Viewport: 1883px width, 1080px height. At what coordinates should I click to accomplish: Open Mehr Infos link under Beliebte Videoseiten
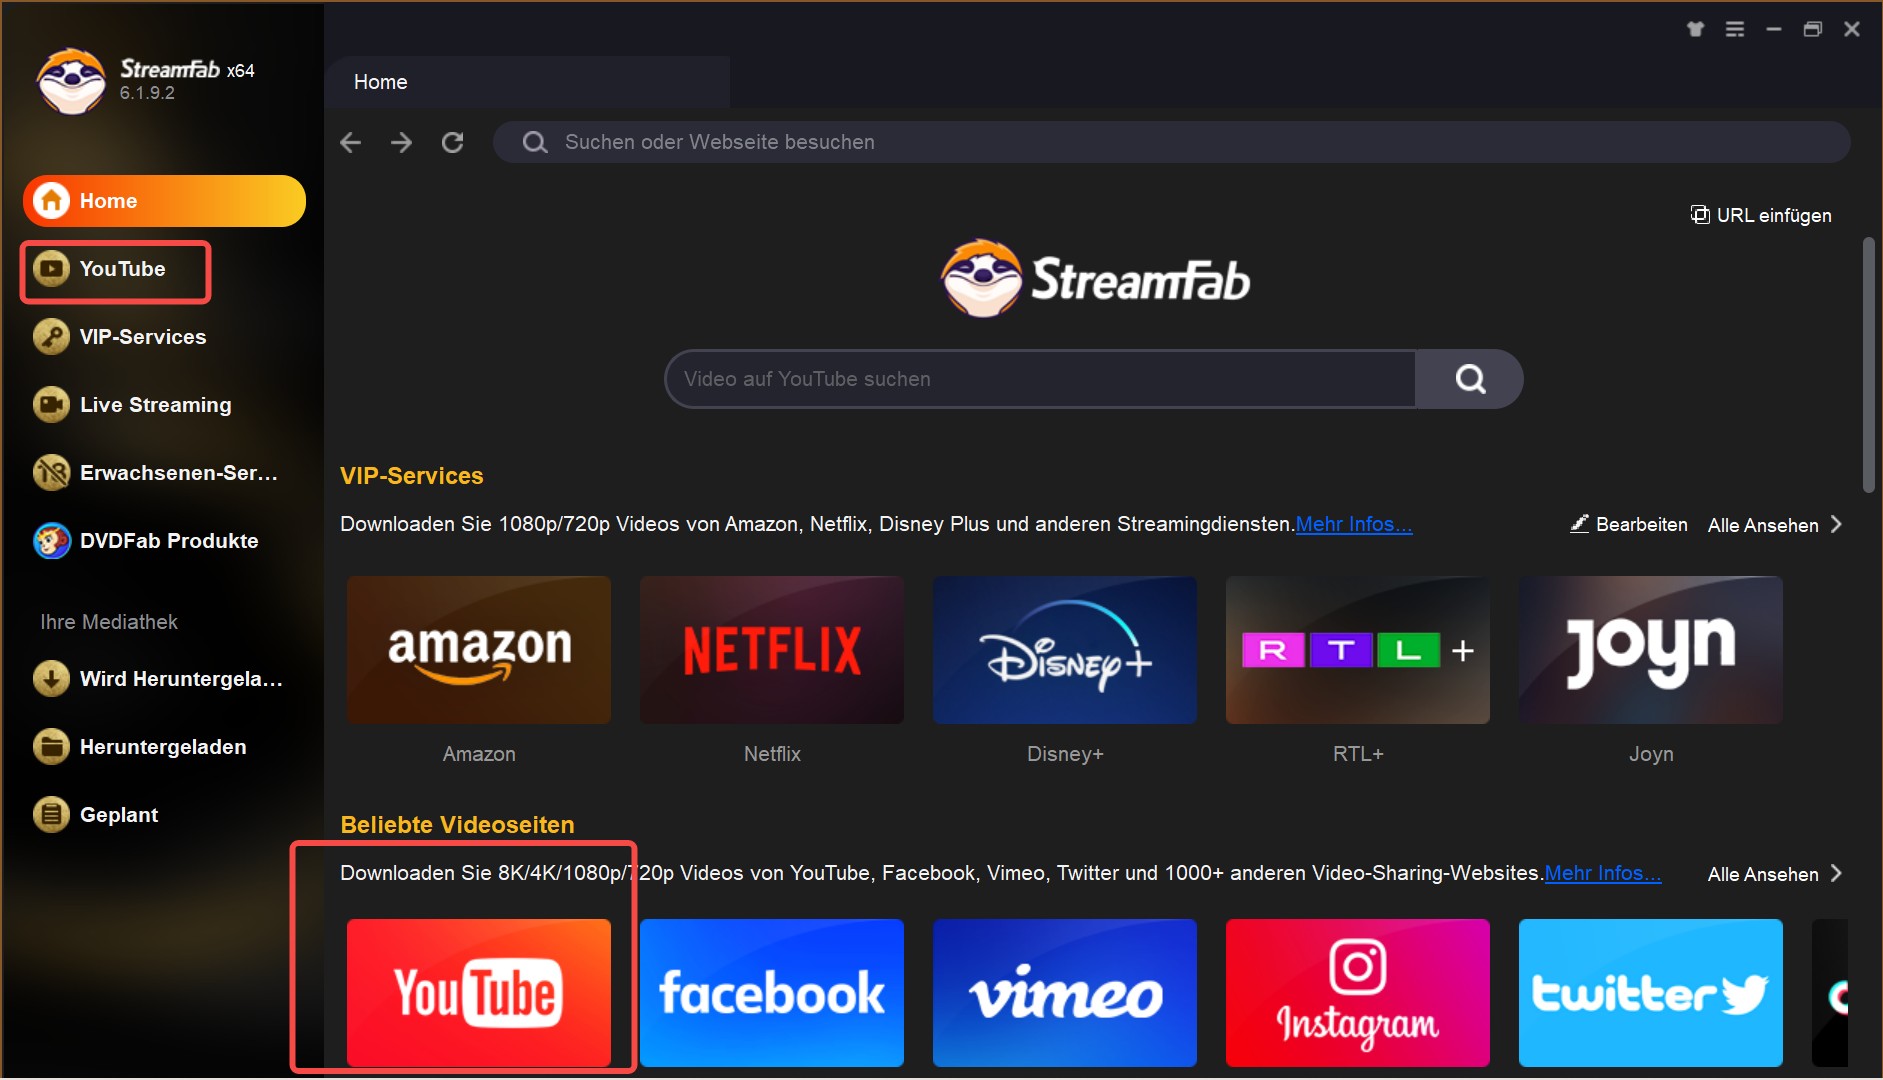(1603, 873)
